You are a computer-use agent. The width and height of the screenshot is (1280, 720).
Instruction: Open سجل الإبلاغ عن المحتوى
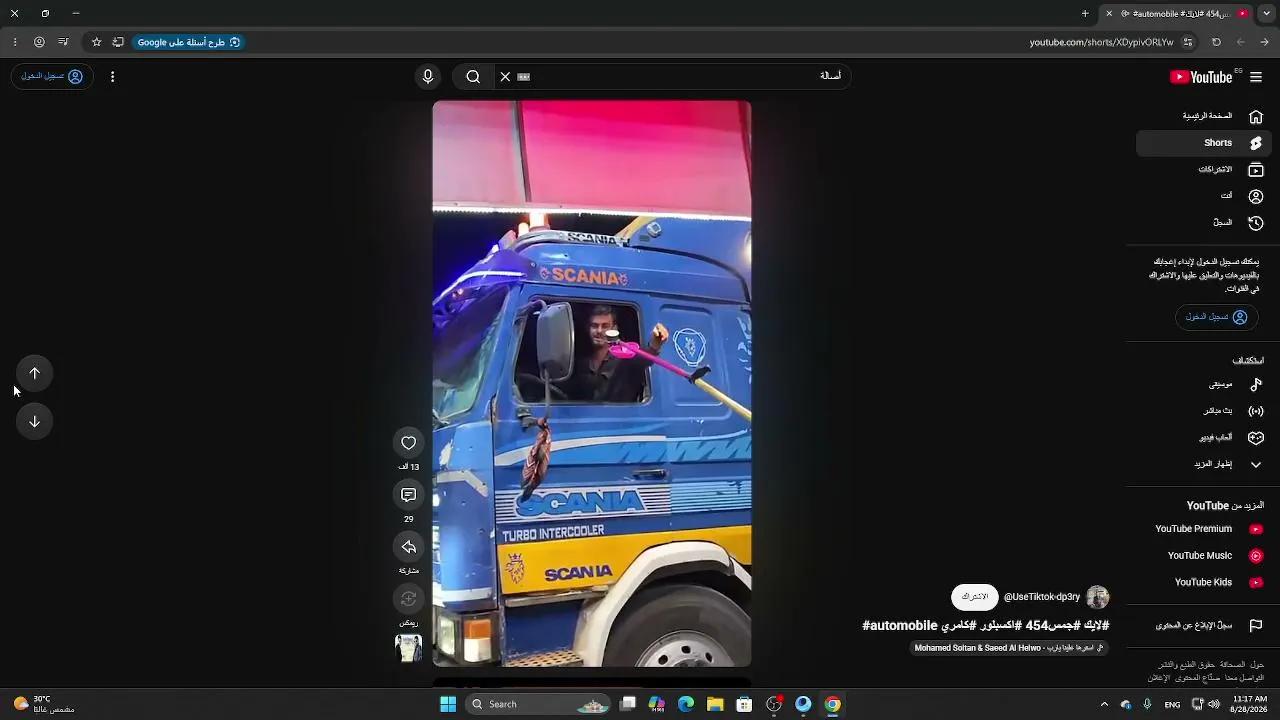tap(1204, 626)
